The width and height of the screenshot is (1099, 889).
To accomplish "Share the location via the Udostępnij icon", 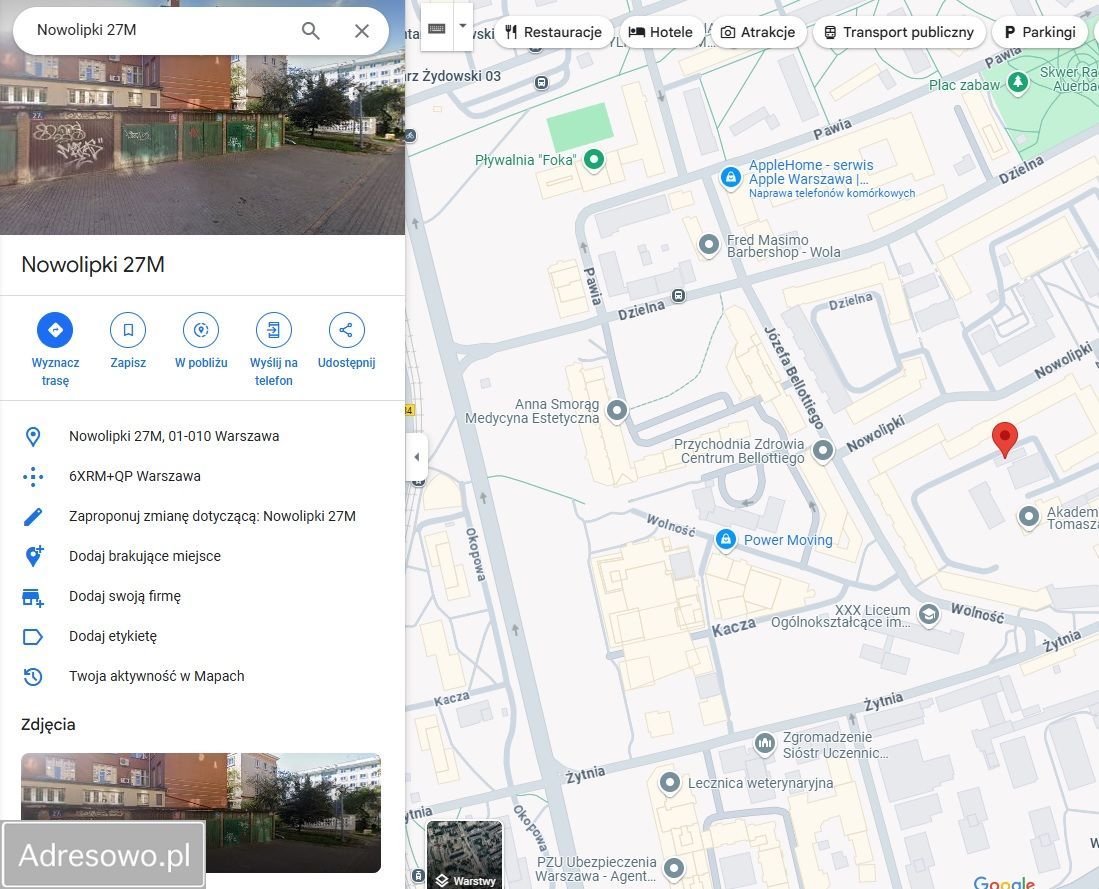I will coord(346,330).
